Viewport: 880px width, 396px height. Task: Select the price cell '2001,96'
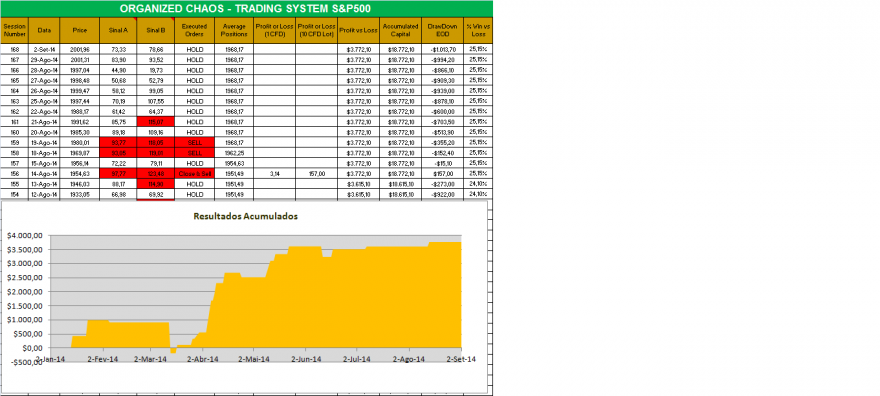pos(79,49)
